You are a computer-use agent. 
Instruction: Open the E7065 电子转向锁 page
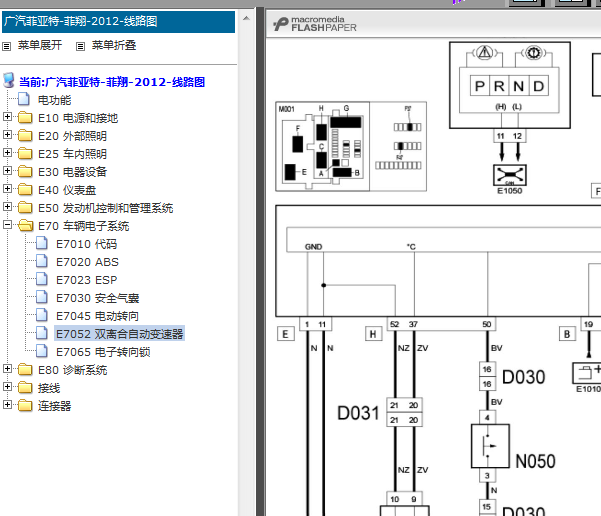tap(103, 352)
